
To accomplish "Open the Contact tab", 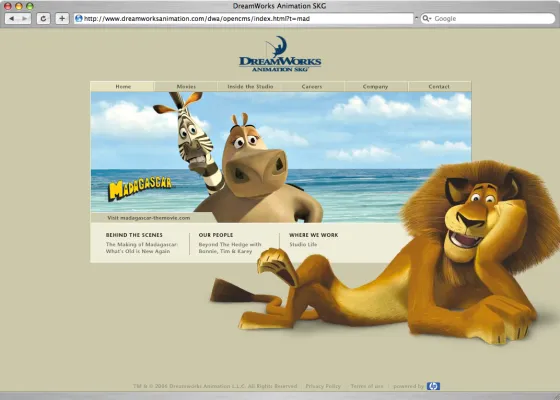I will tap(439, 86).
